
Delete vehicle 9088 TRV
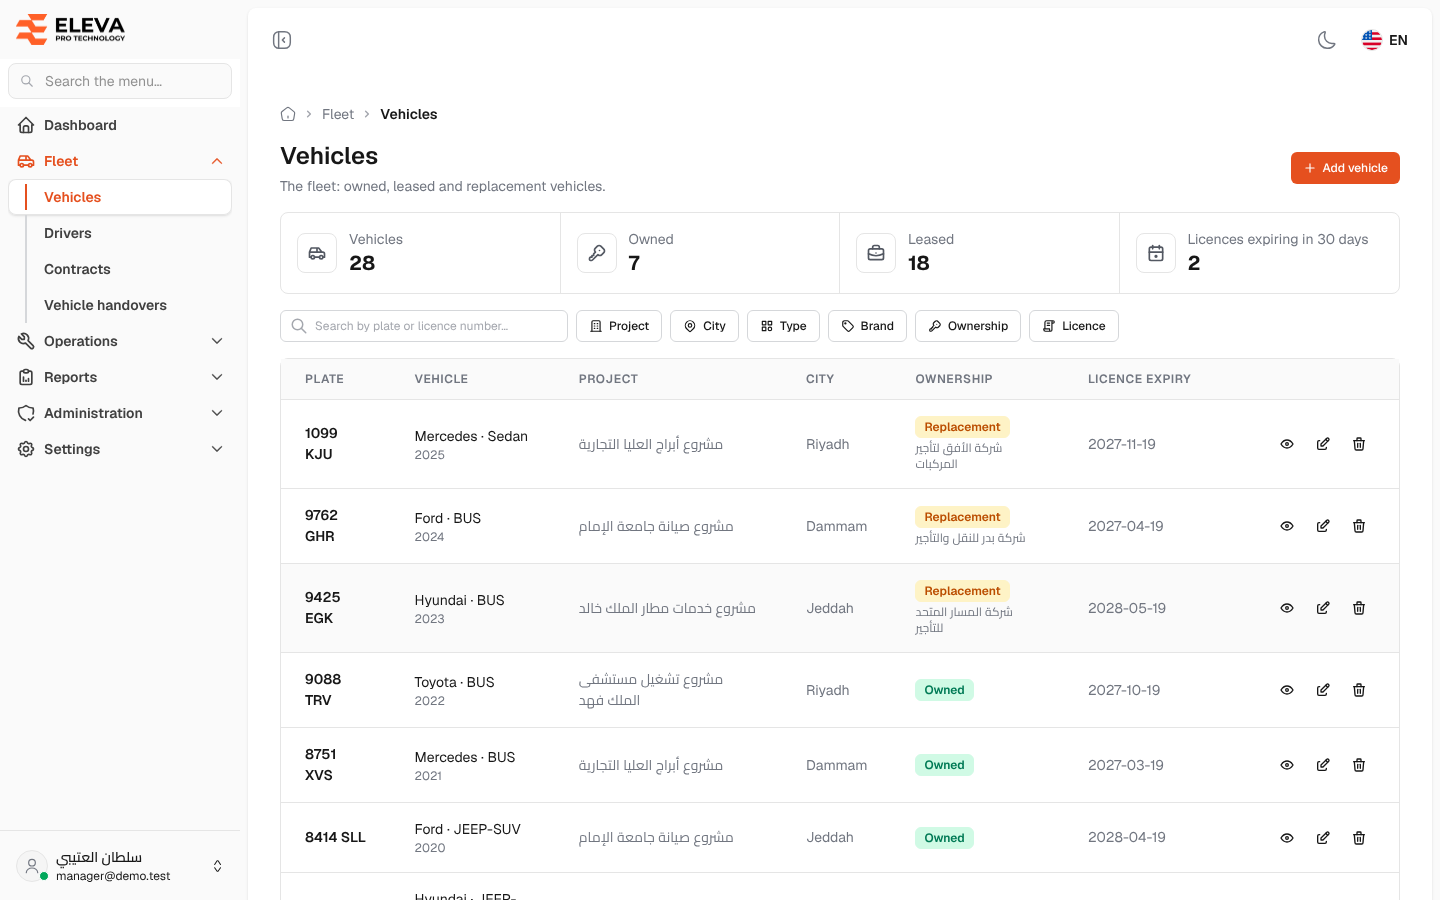pyautogui.click(x=1359, y=690)
